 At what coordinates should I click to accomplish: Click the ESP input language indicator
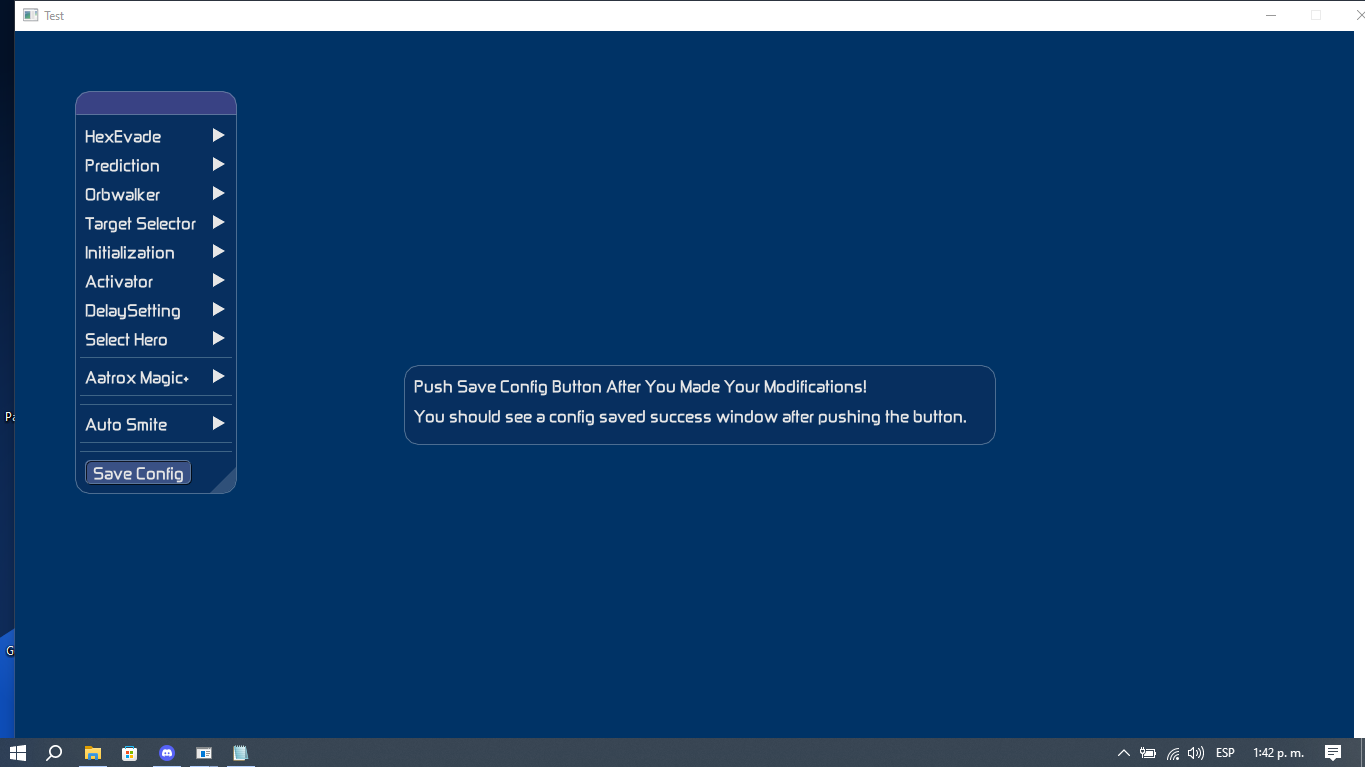click(x=1225, y=753)
